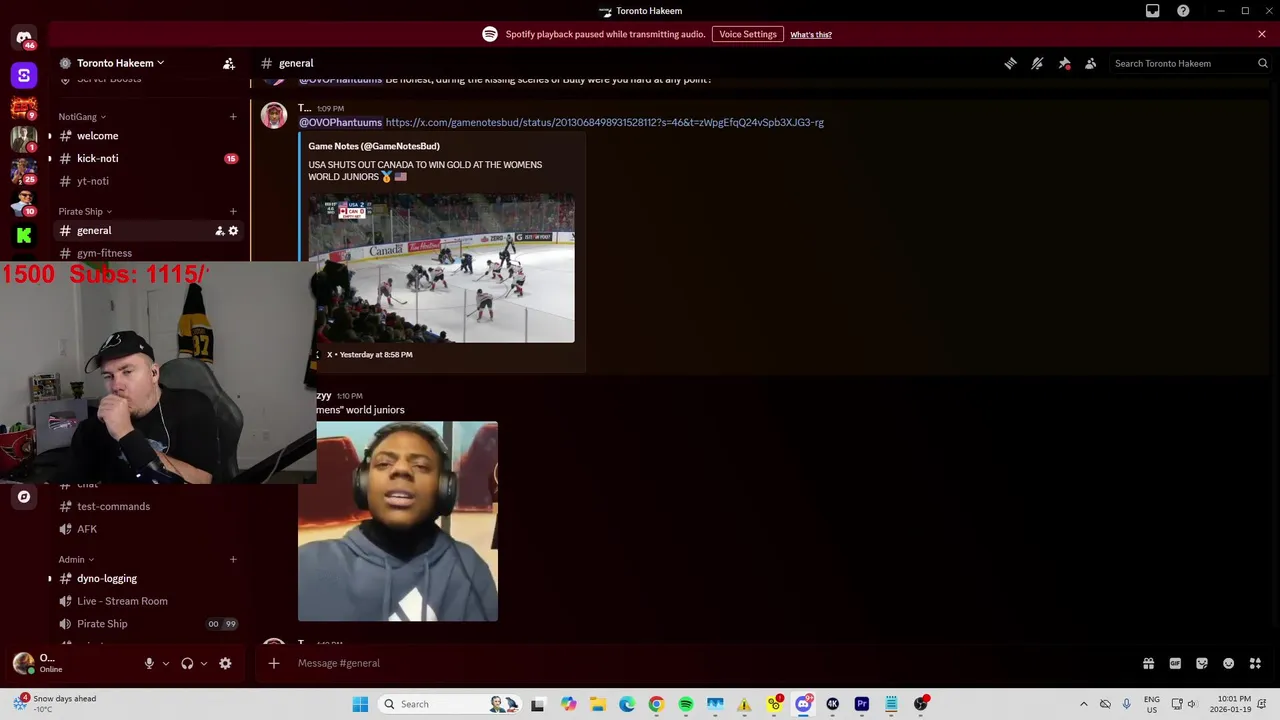Collapse the Admin category
This screenshot has width=1280, height=720.
[76, 560]
